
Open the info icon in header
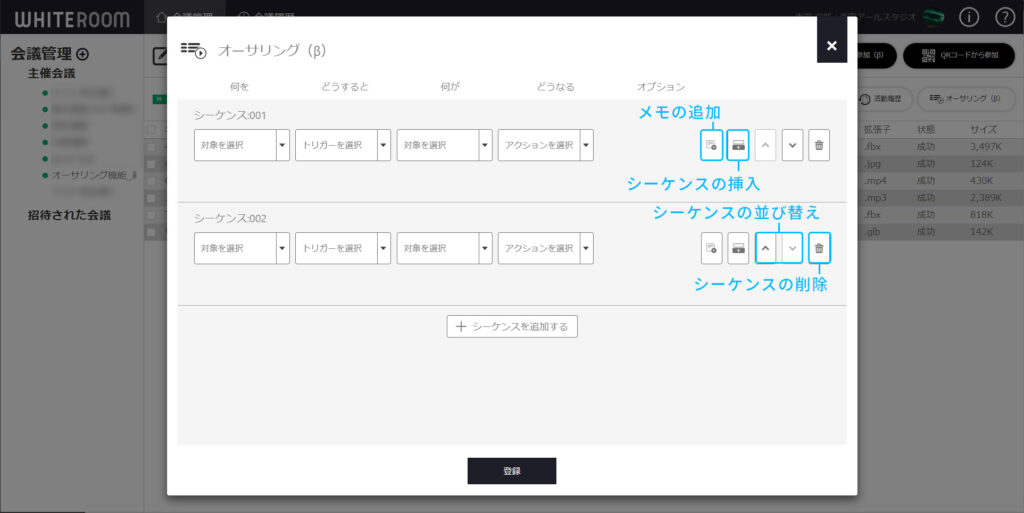tap(968, 18)
